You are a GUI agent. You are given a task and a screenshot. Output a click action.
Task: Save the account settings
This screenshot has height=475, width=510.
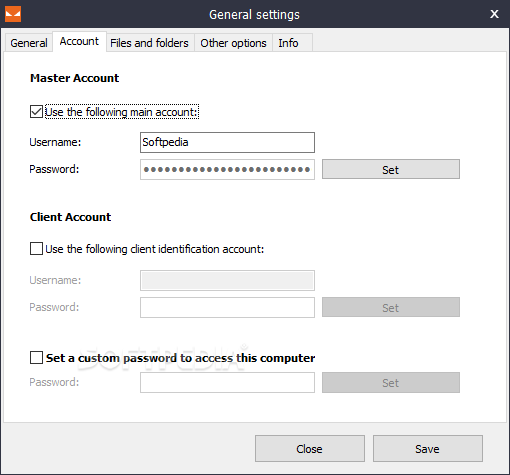[428, 449]
